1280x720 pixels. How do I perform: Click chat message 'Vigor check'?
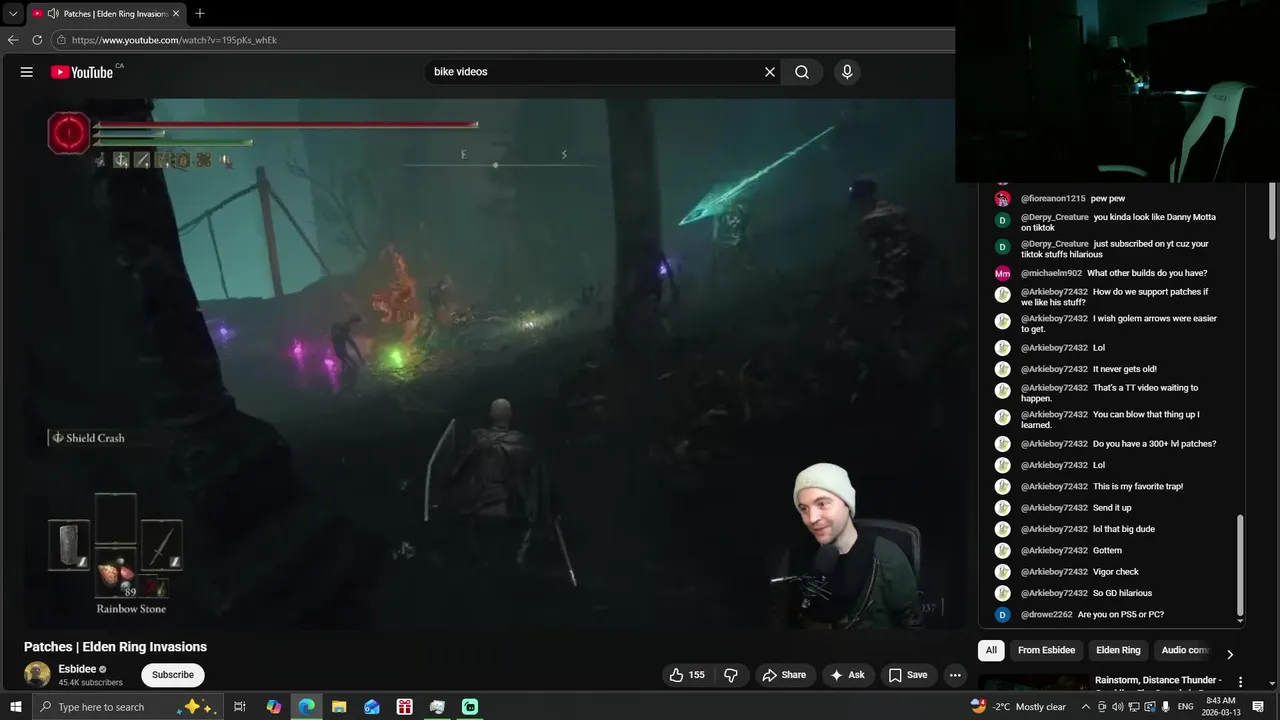(x=1116, y=571)
